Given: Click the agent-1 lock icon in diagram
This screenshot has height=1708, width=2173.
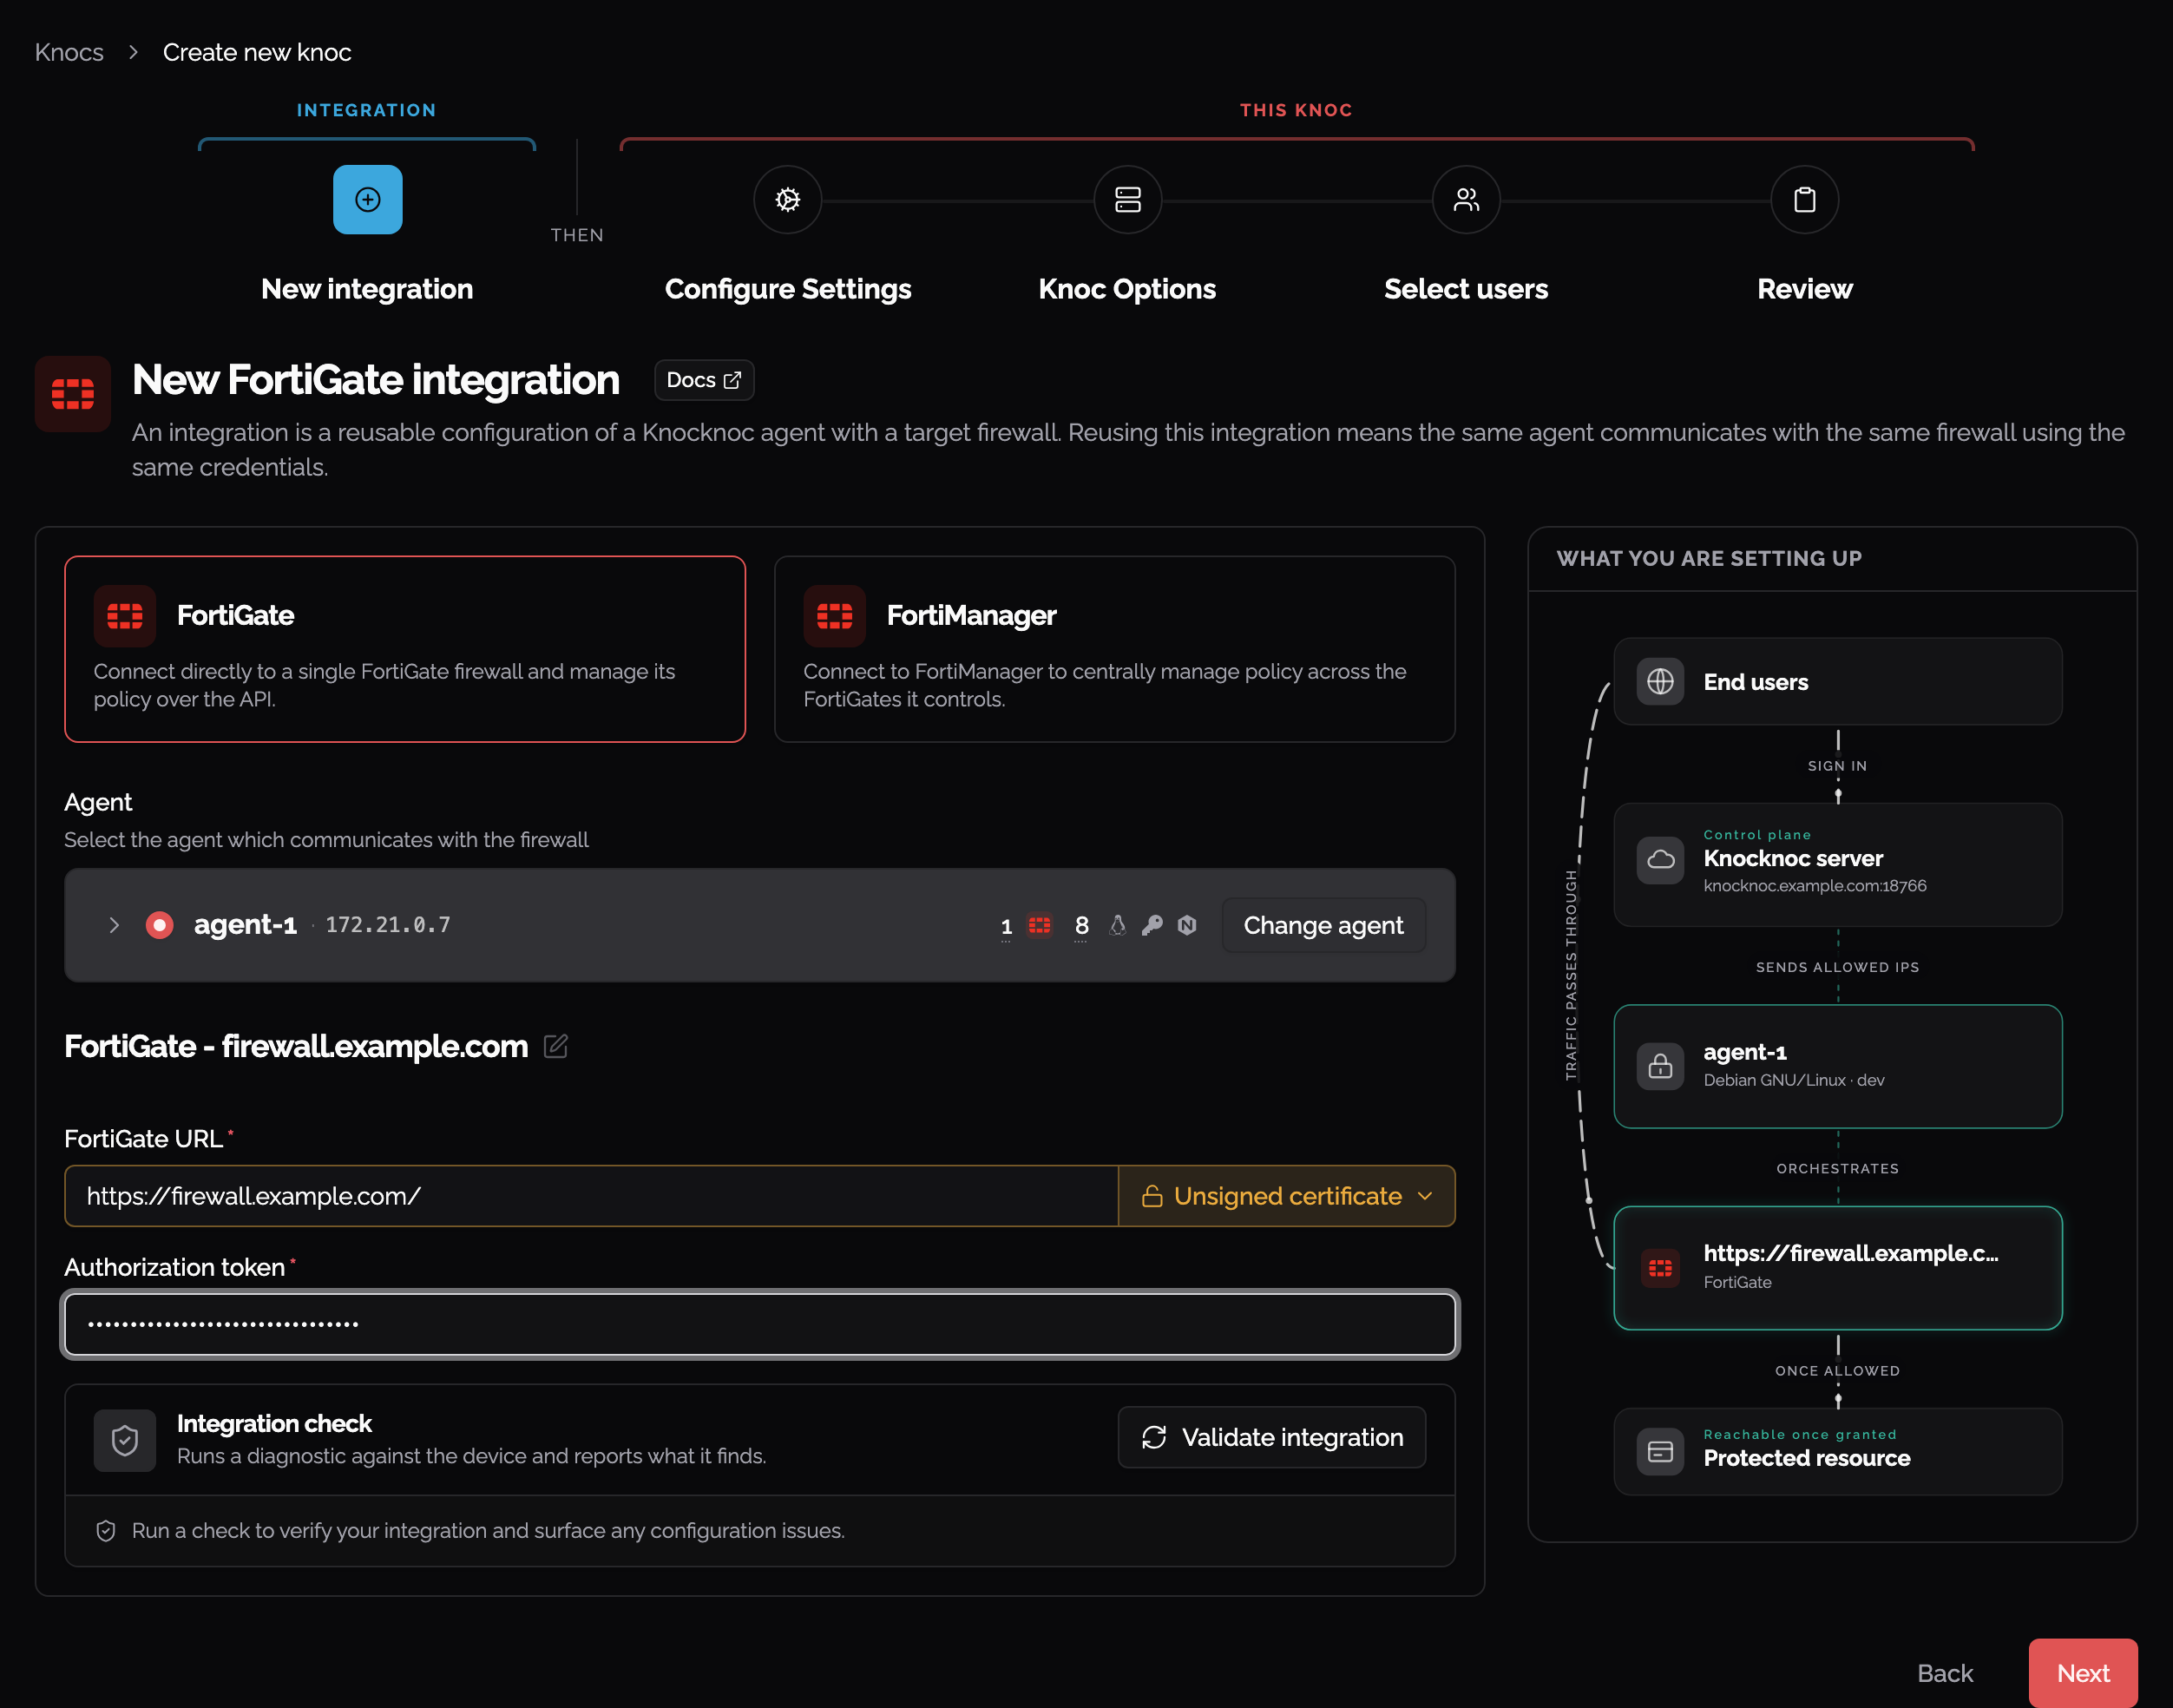Looking at the screenshot, I should click(x=1660, y=1066).
